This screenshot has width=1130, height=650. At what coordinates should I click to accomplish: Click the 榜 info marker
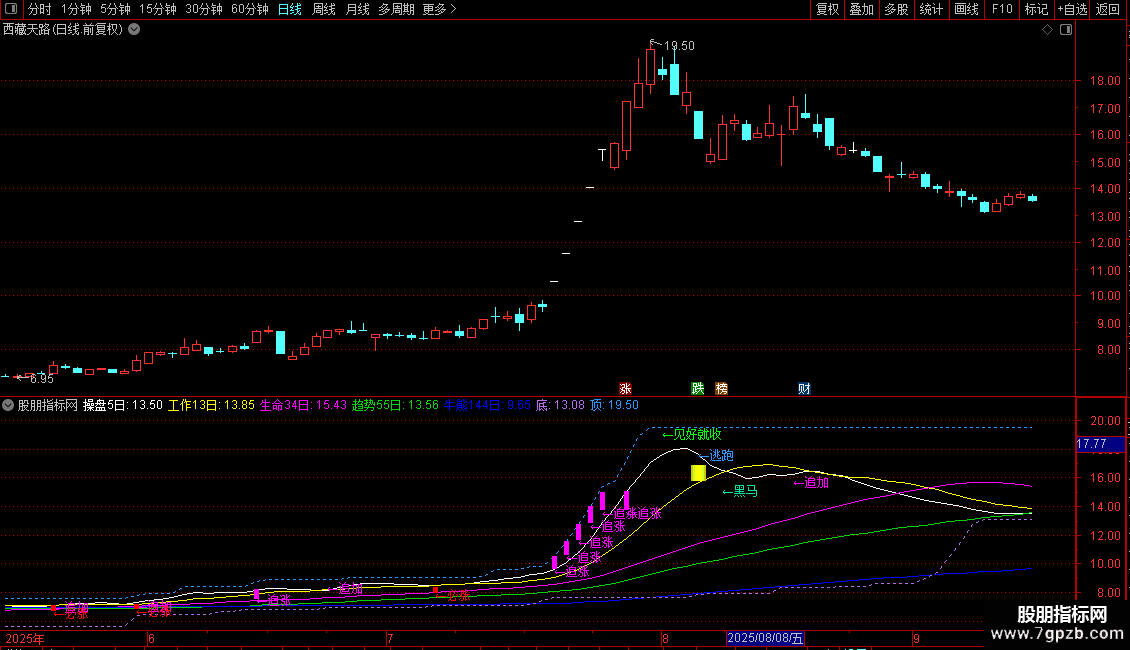click(x=721, y=388)
